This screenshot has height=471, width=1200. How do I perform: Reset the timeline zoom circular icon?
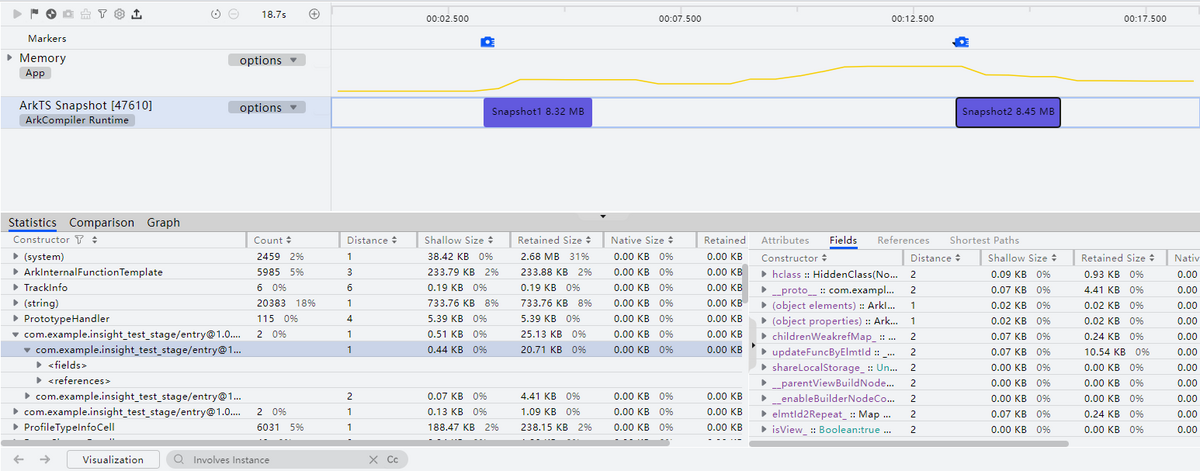(x=217, y=15)
